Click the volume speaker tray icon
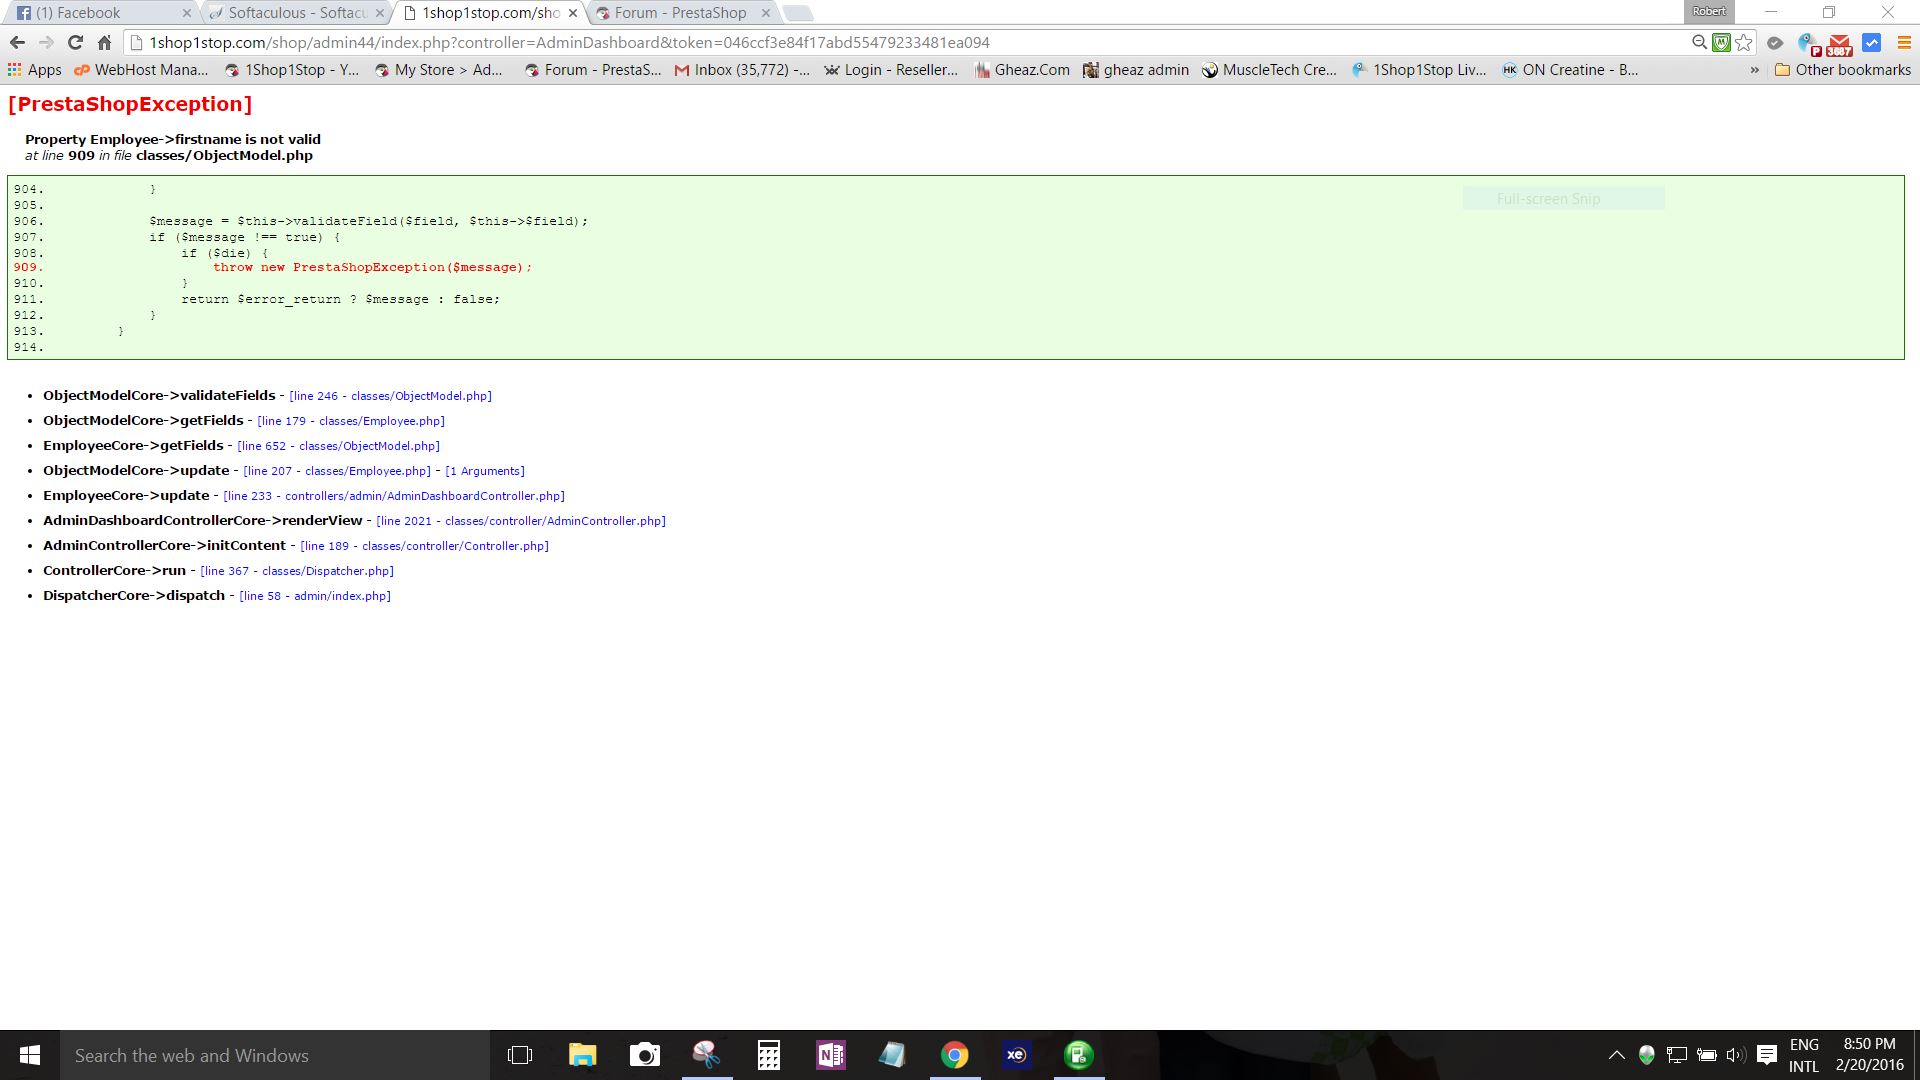 point(1736,1055)
